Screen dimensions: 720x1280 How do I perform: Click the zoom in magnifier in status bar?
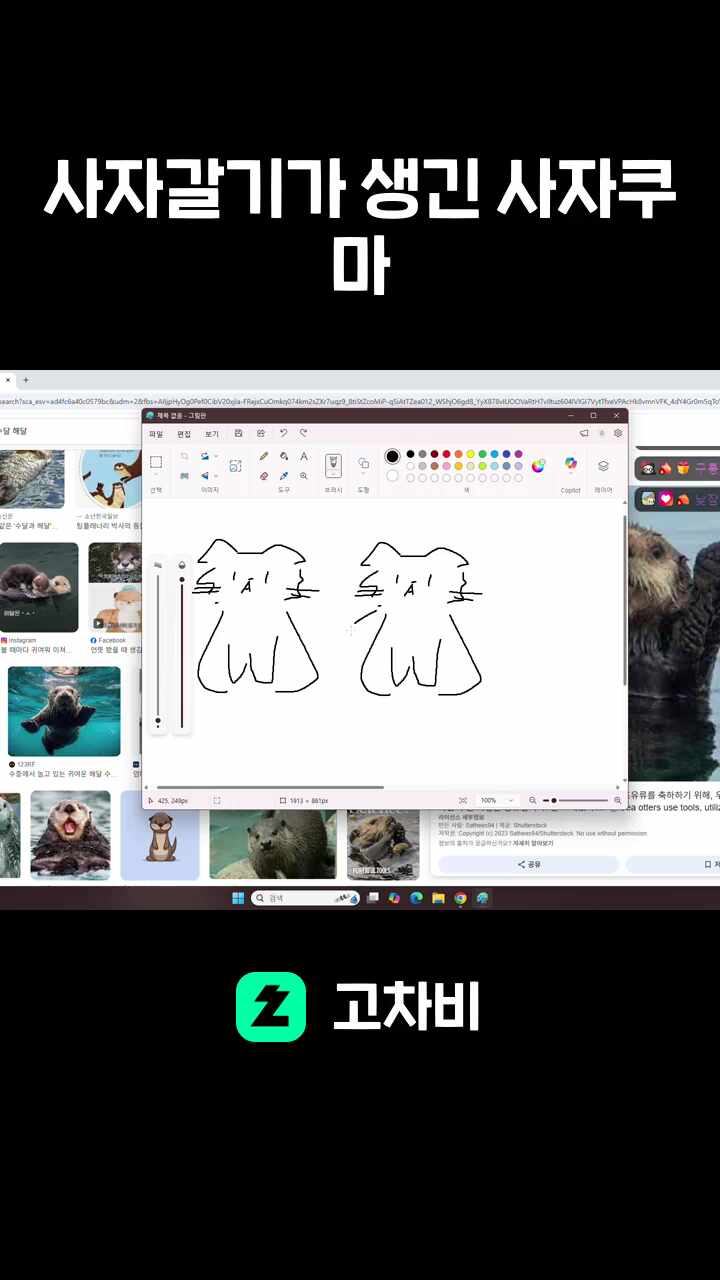tap(618, 800)
